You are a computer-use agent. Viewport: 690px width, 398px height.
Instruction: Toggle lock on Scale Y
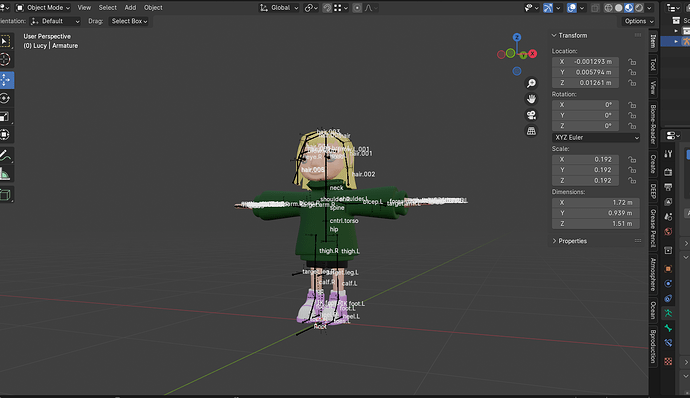click(x=632, y=170)
